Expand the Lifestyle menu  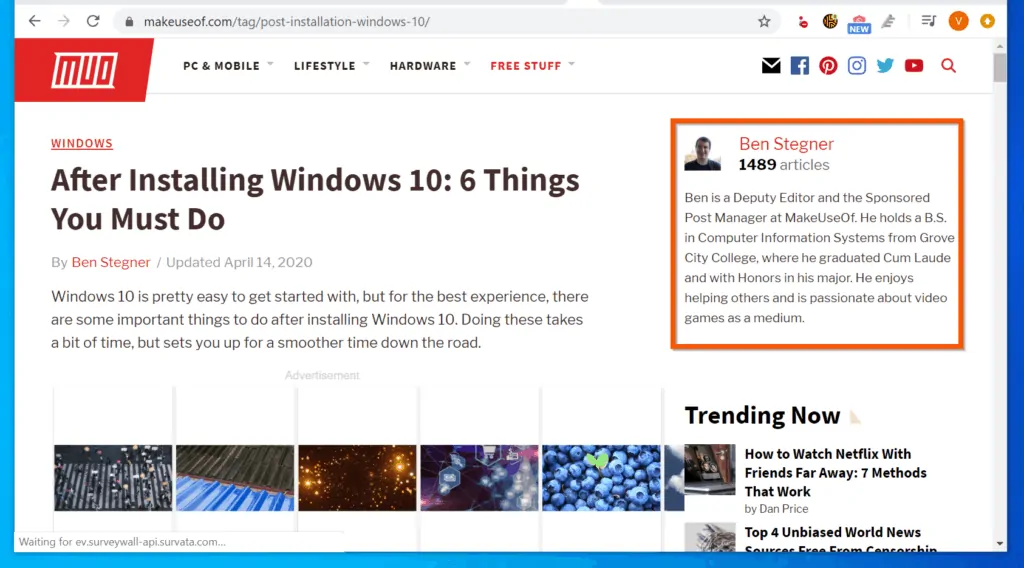point(331,66)
